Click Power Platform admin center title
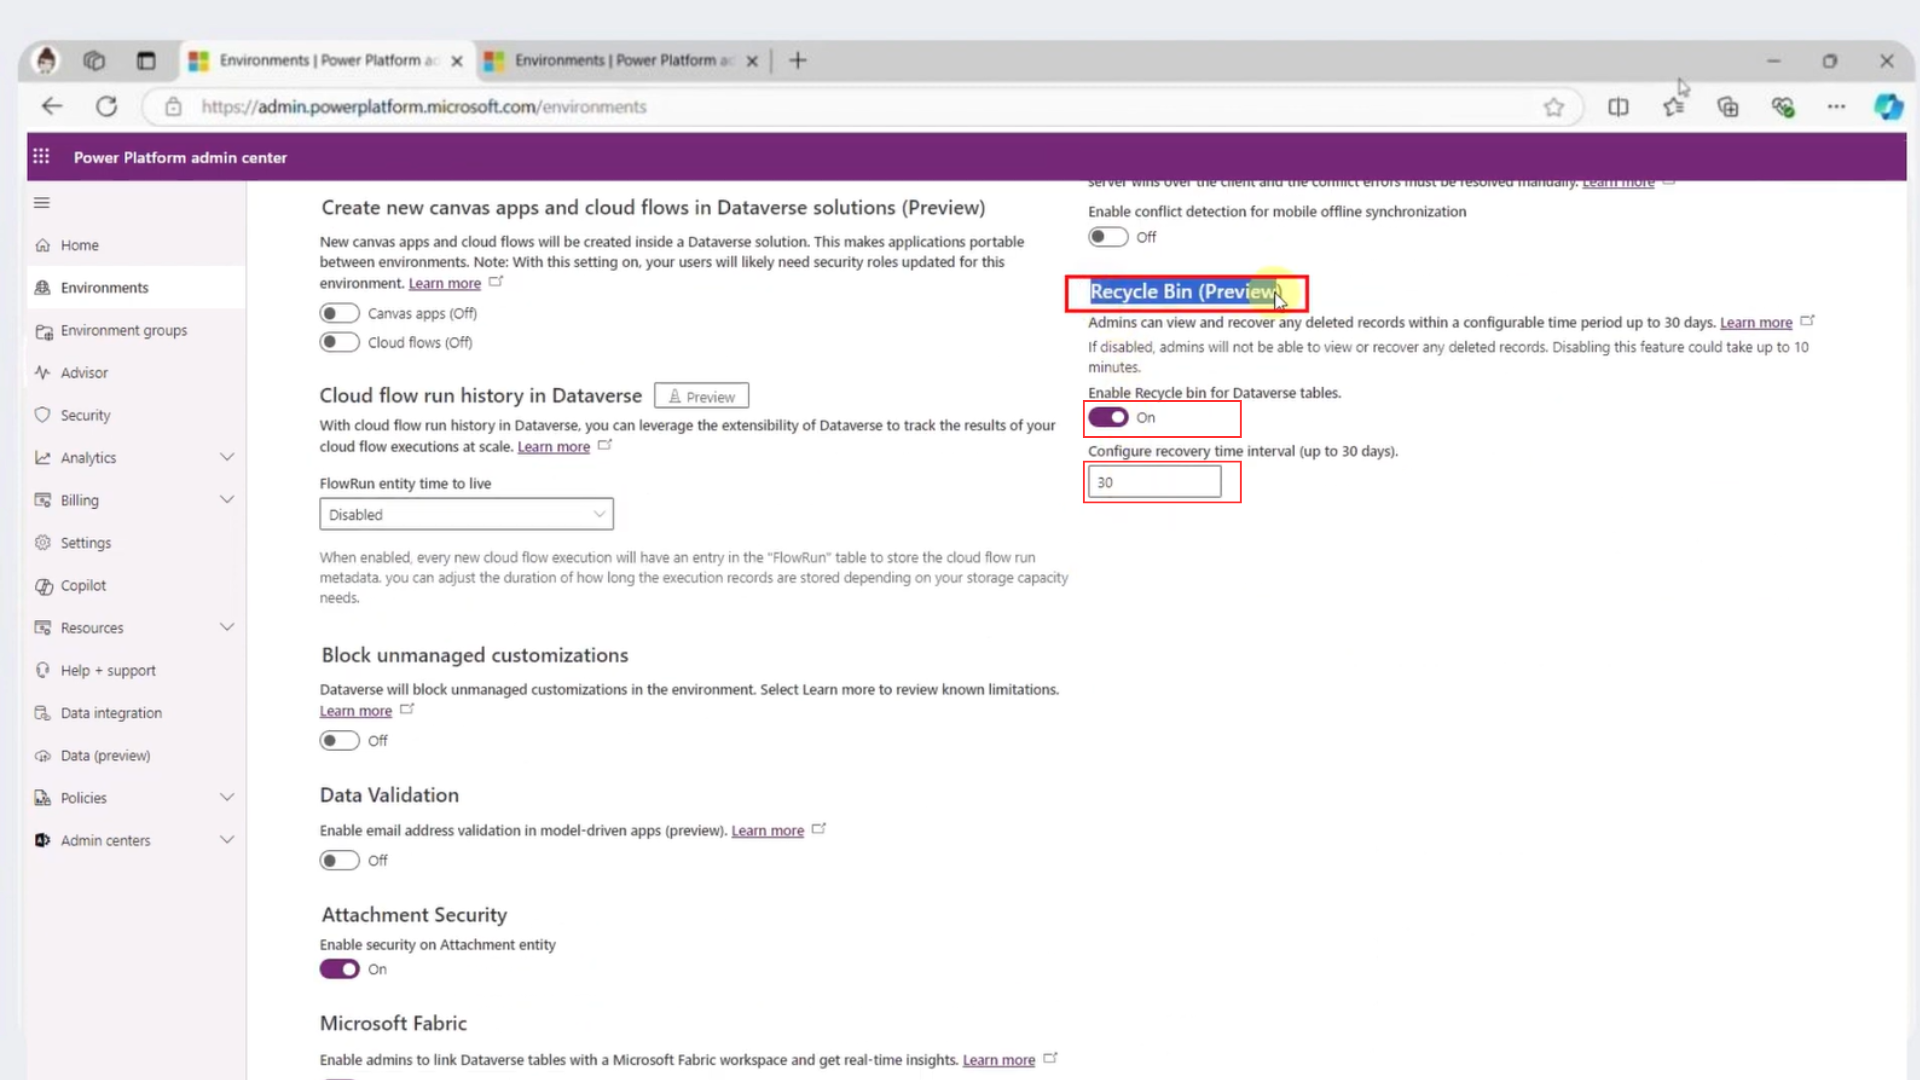Screen dimensions: 1920x1080 [x=180, y=157]
